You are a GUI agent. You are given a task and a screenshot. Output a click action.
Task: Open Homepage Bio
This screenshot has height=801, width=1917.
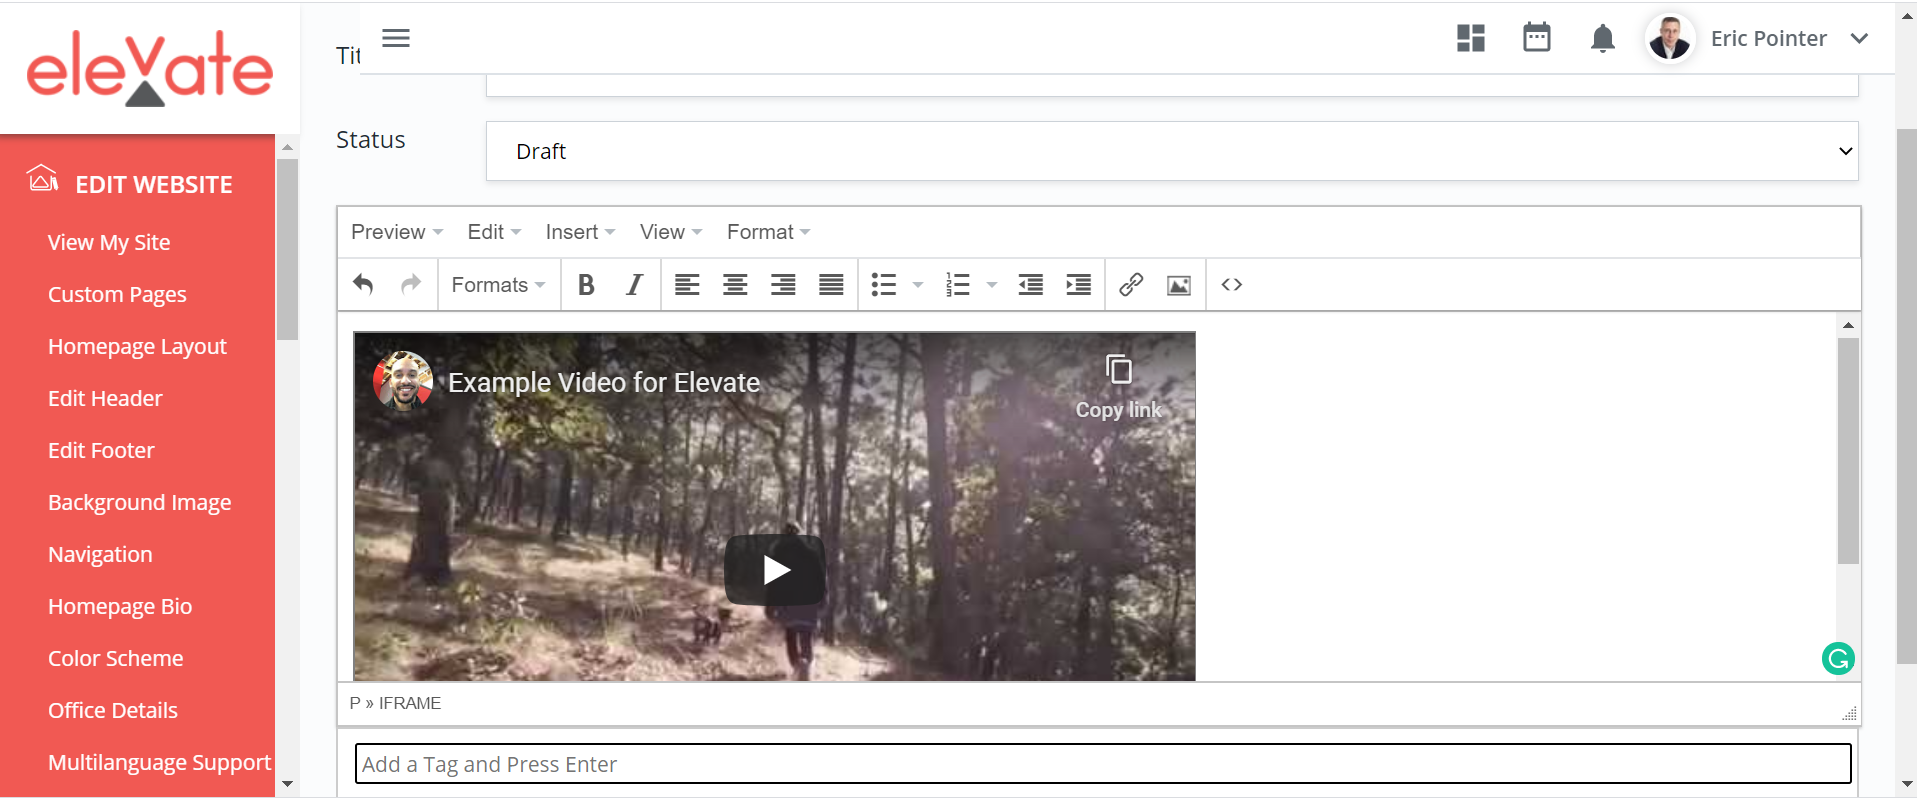pyautogui.click(x=120, y=606)
